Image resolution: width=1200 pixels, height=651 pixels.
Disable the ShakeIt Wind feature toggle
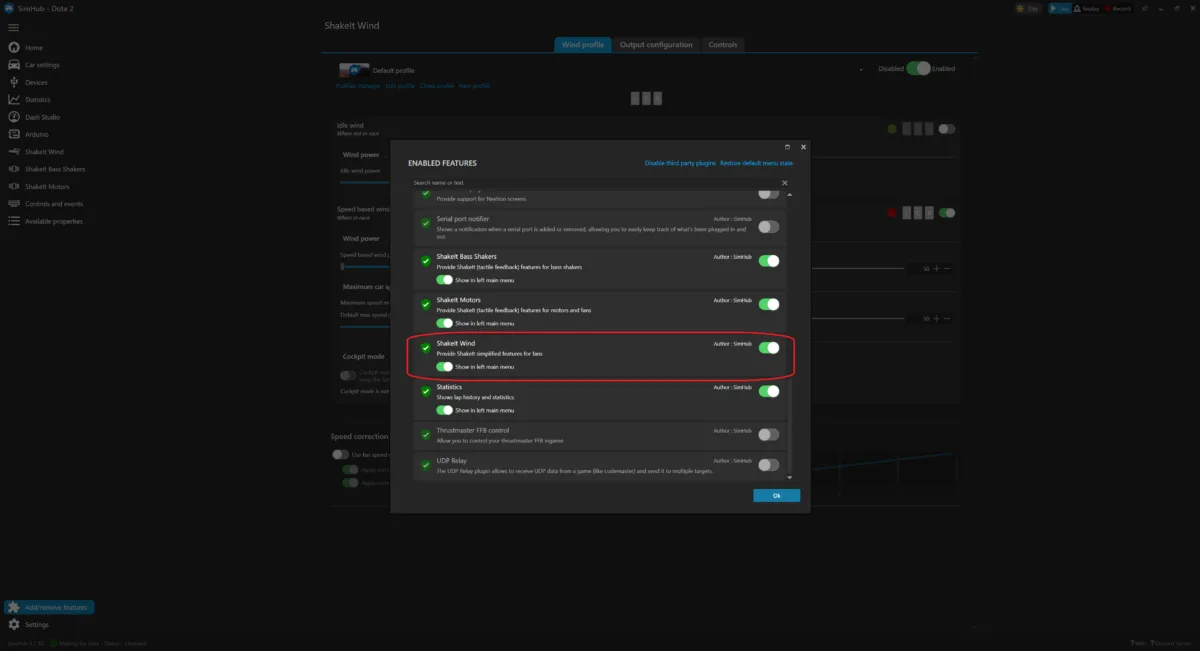pyautogui.click(x=768, y=348)
